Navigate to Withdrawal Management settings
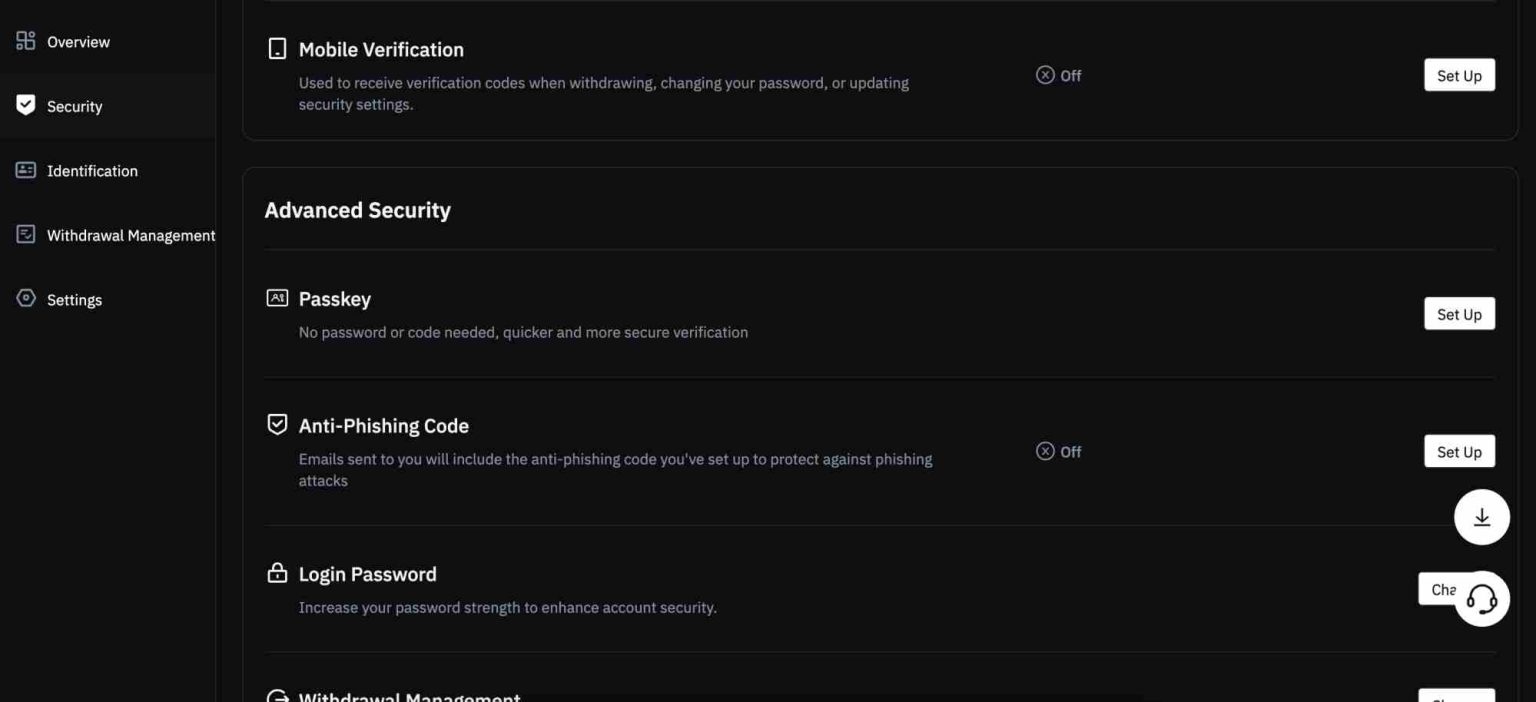Viewport: 1536px width, 702px height. coord(130,233)
